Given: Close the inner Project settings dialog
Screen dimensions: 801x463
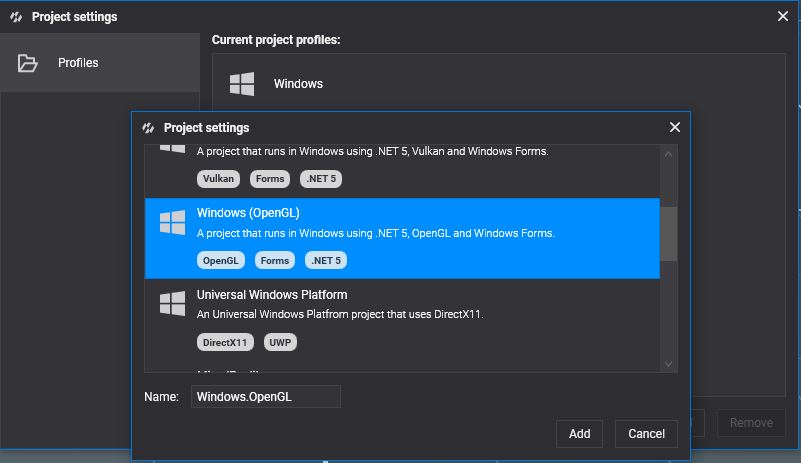Looking at the screenshot, I should [x=675, y=127].
